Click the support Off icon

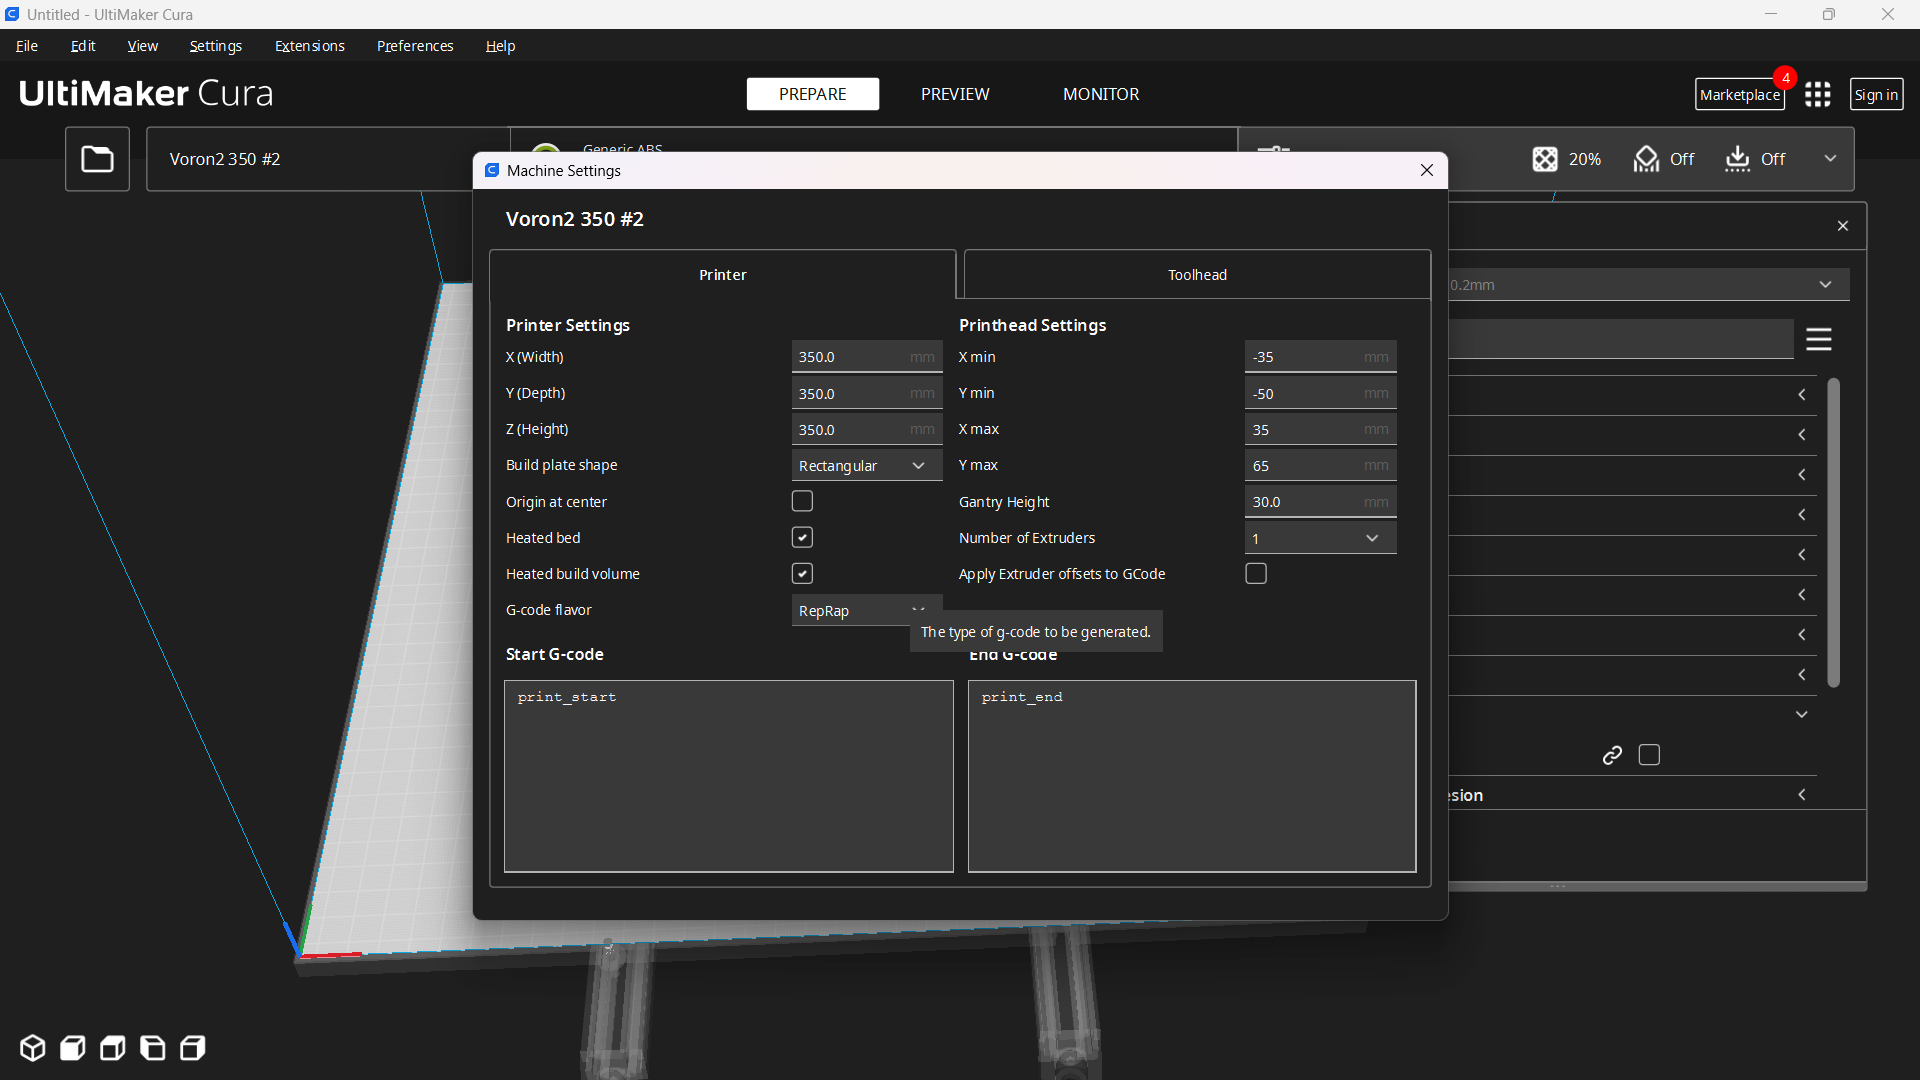tap(1646, 159)
